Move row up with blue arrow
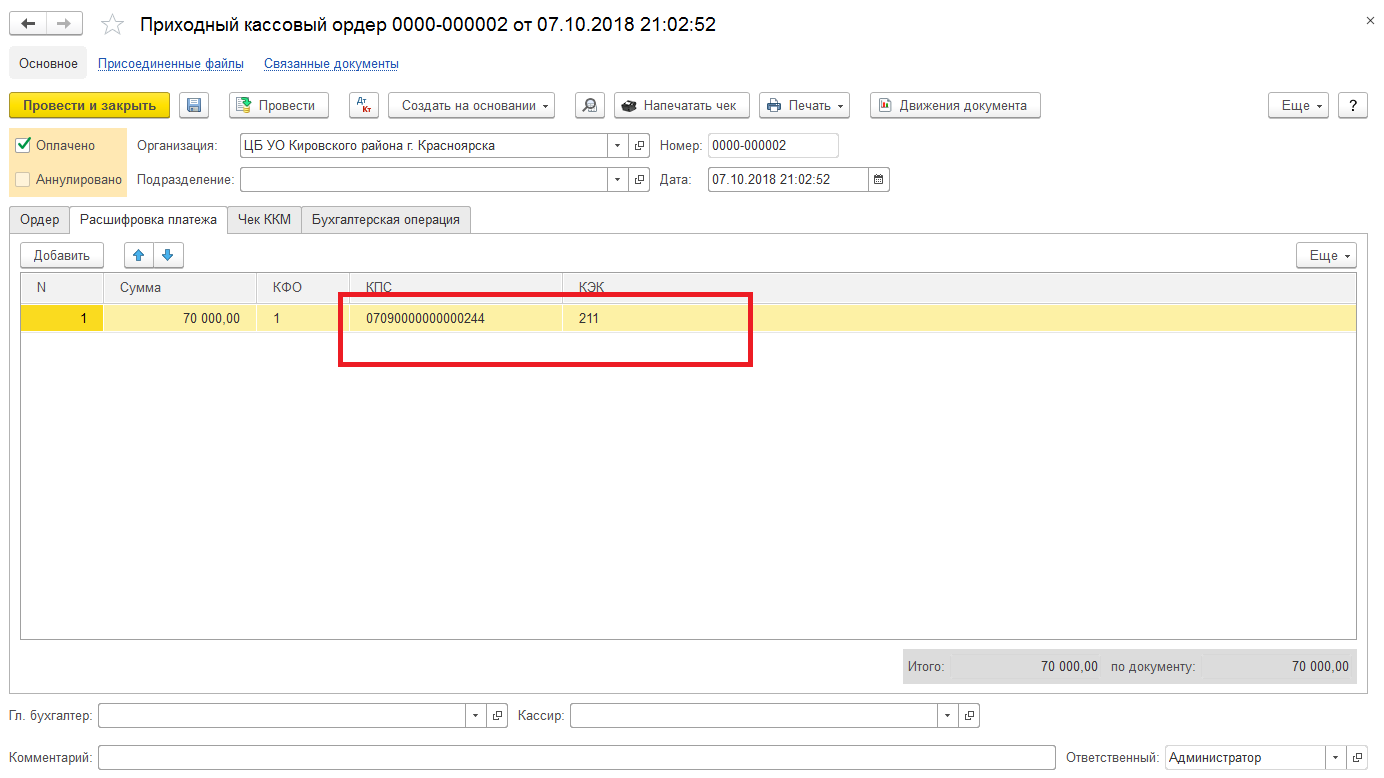The width and height of the screenshot is (1384, 778). pos(139,255)
